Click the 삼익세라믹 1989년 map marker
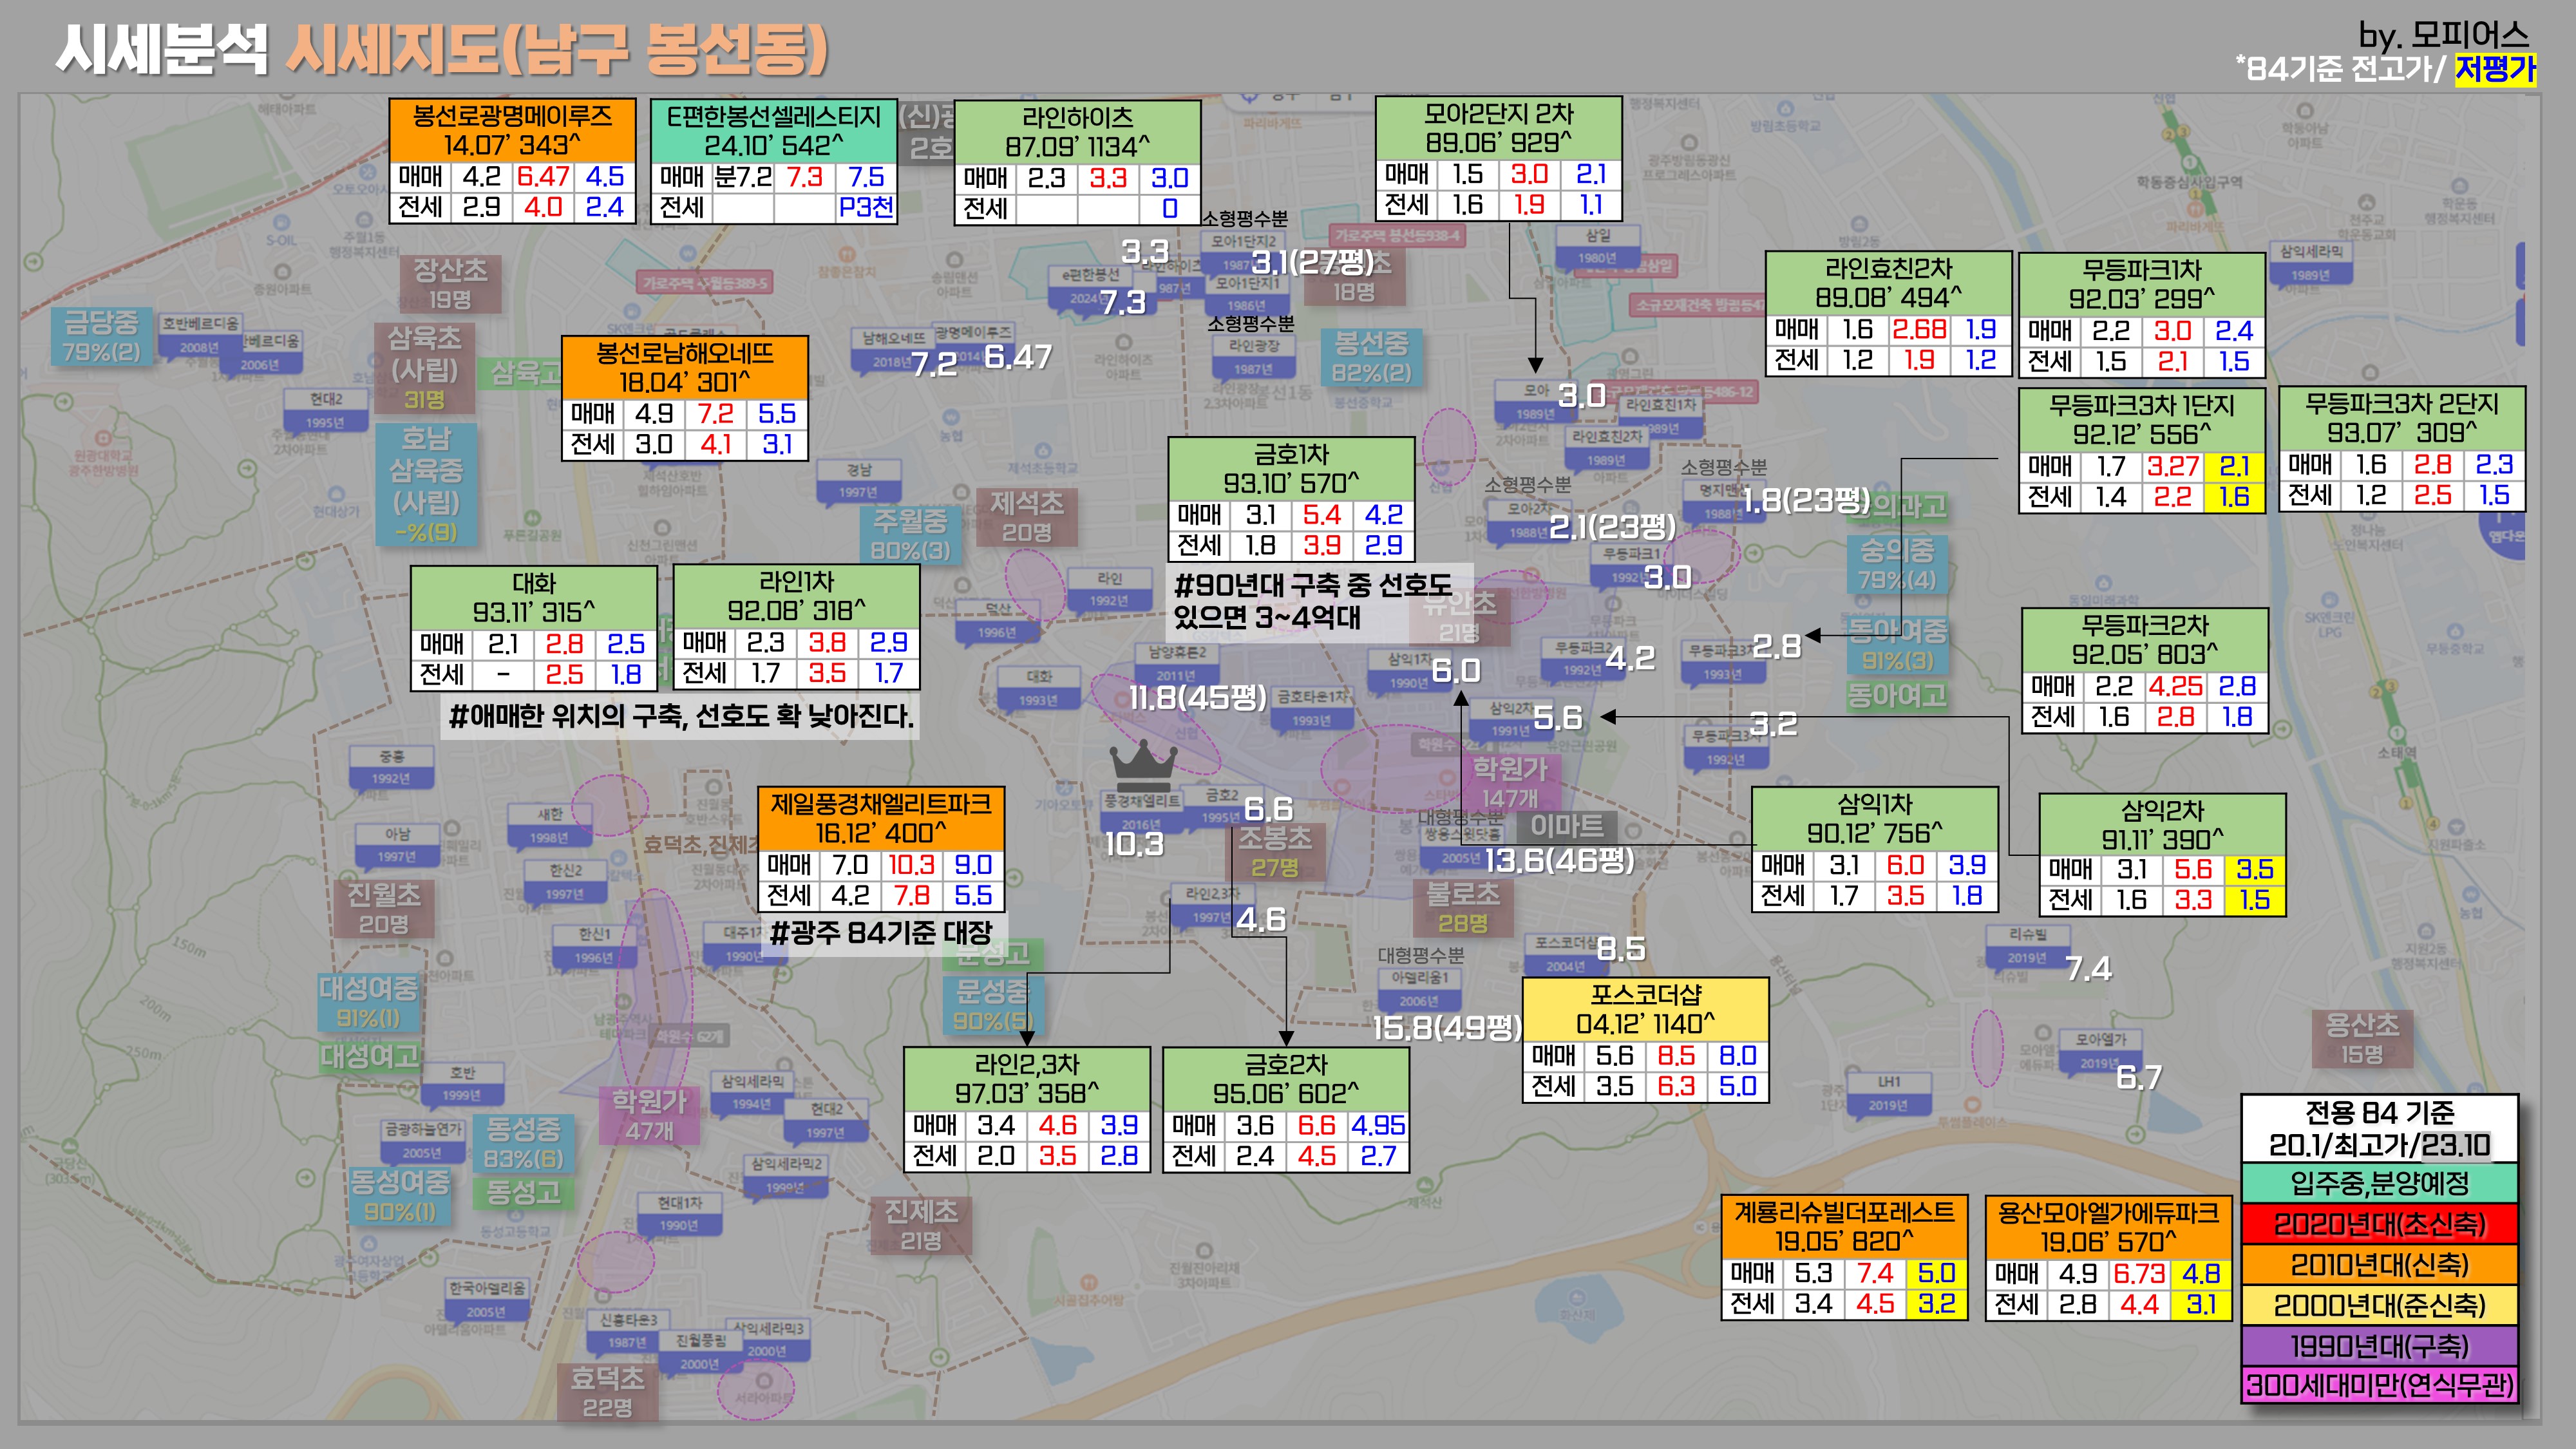Image resolution: width=2576 pixels, height=1449 pixels. pyautogui.click(x=2311, y=263)
